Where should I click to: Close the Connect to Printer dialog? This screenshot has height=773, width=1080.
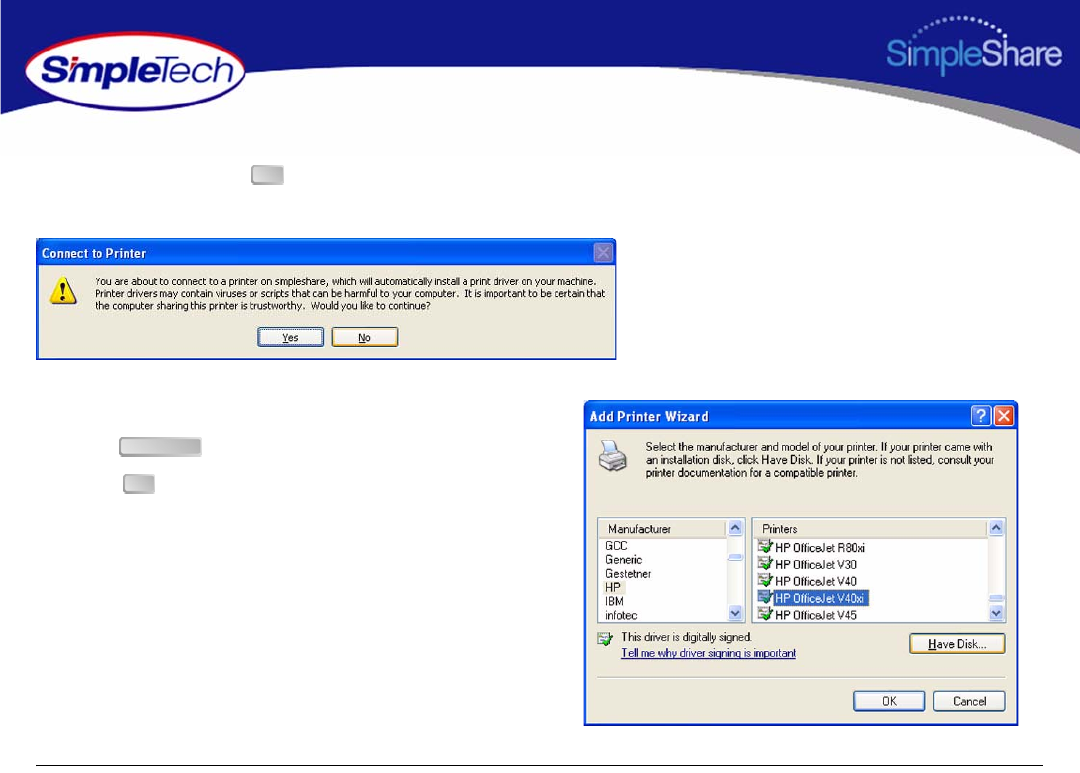(603, 253)
